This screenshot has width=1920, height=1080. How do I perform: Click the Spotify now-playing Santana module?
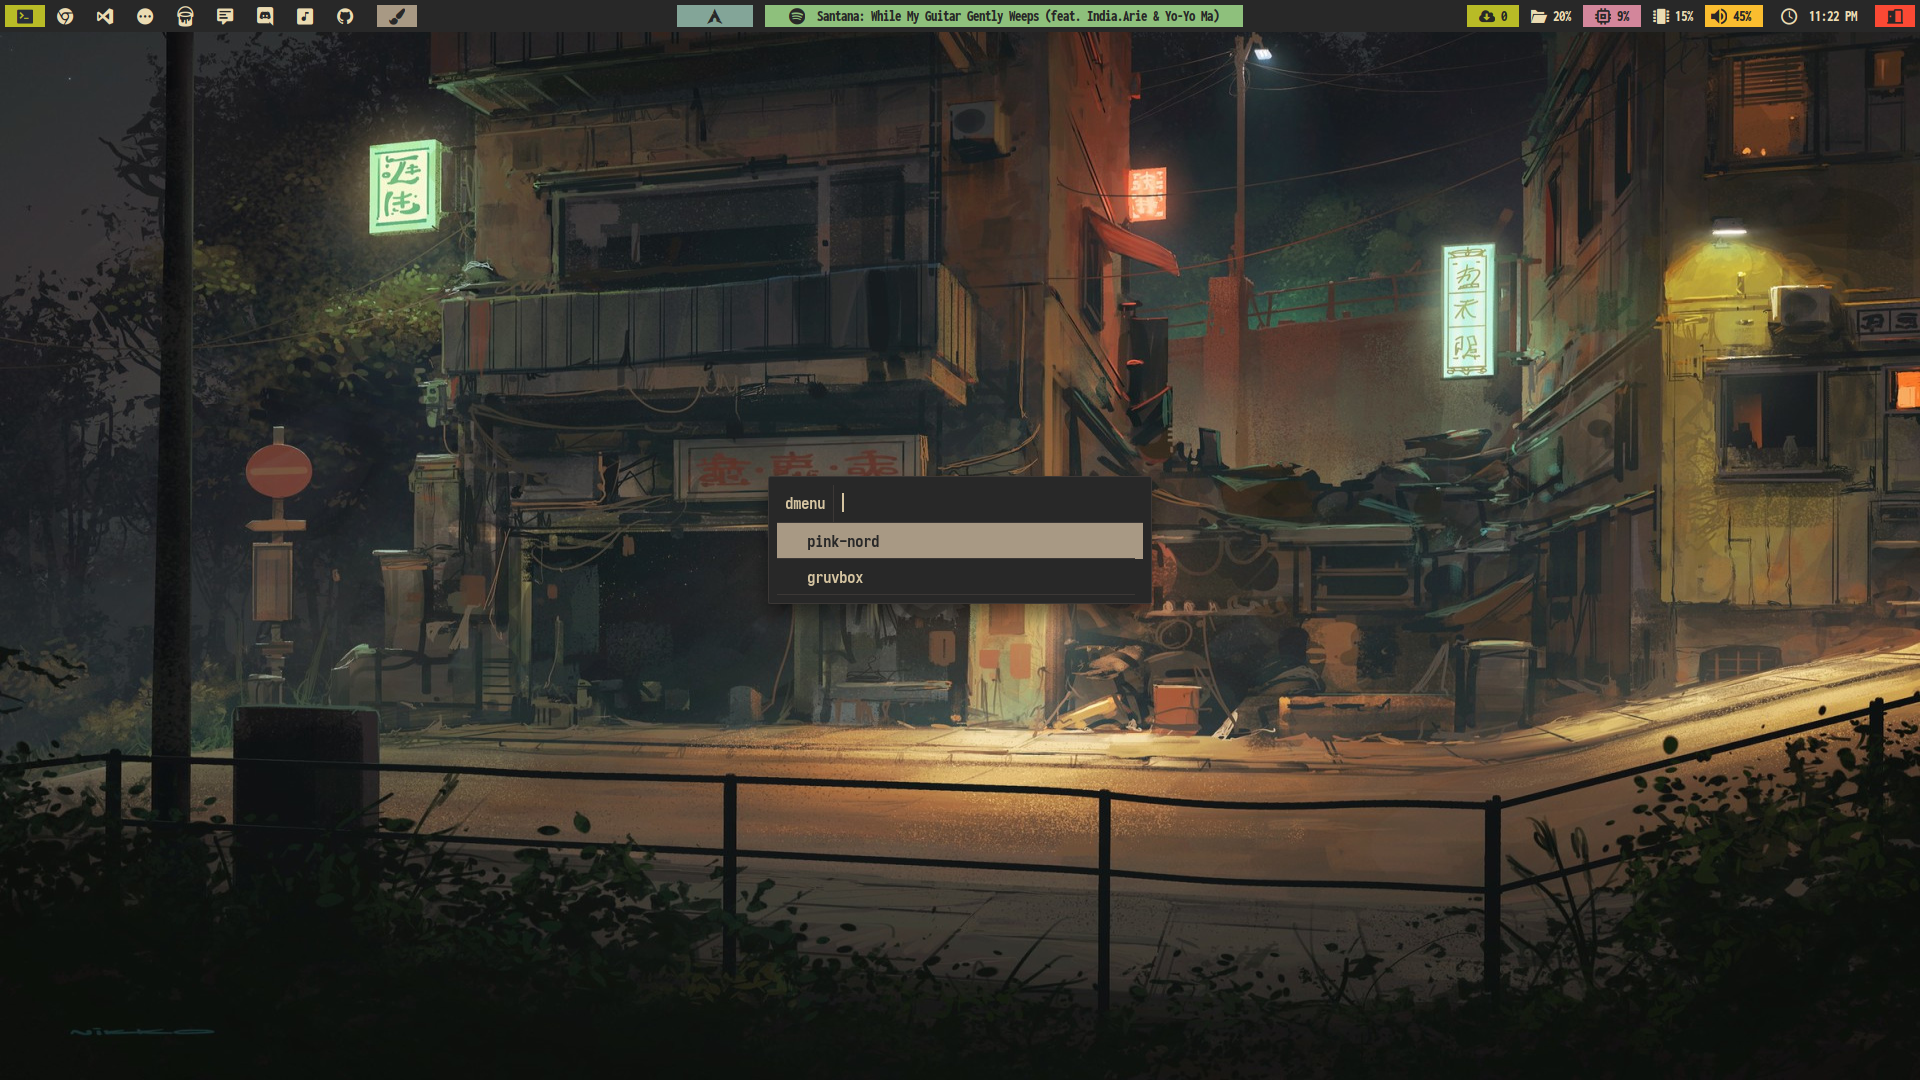[x=1003, y=16]
